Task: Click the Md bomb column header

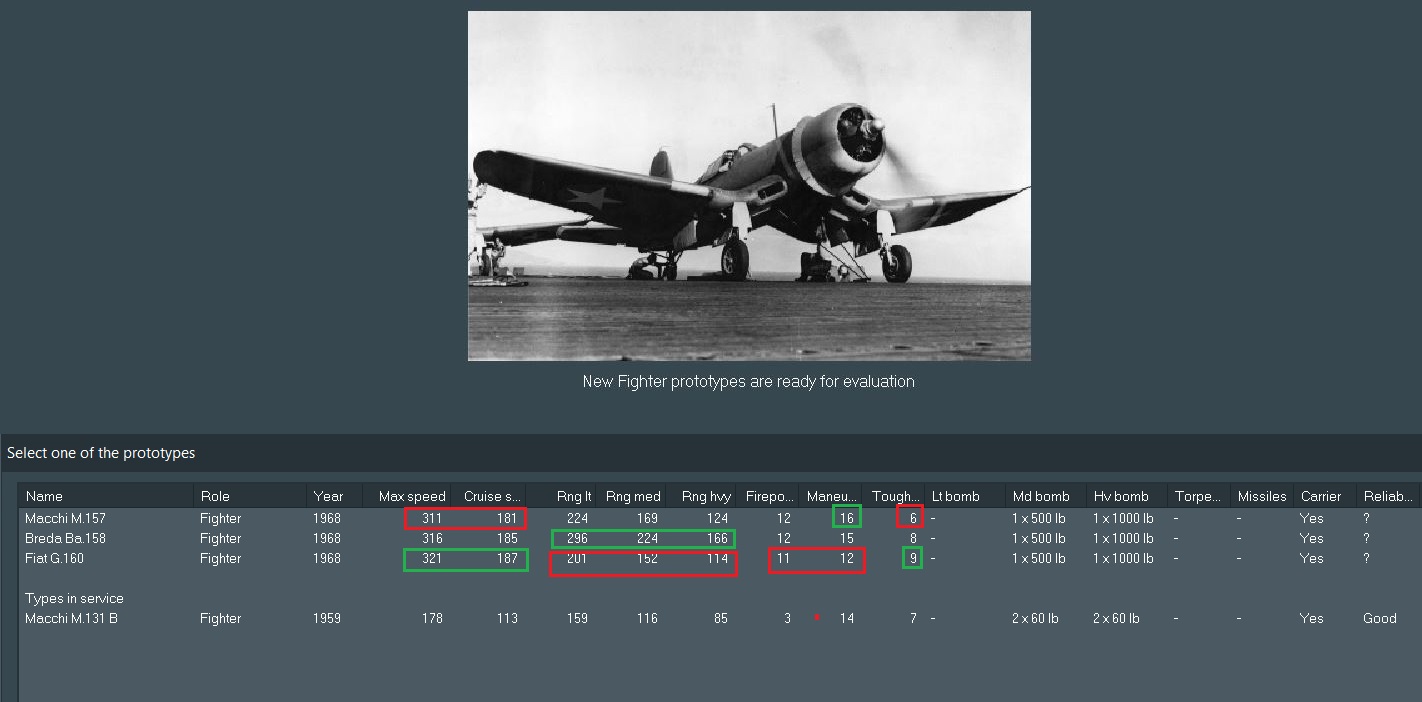Action: (1047, 496)
